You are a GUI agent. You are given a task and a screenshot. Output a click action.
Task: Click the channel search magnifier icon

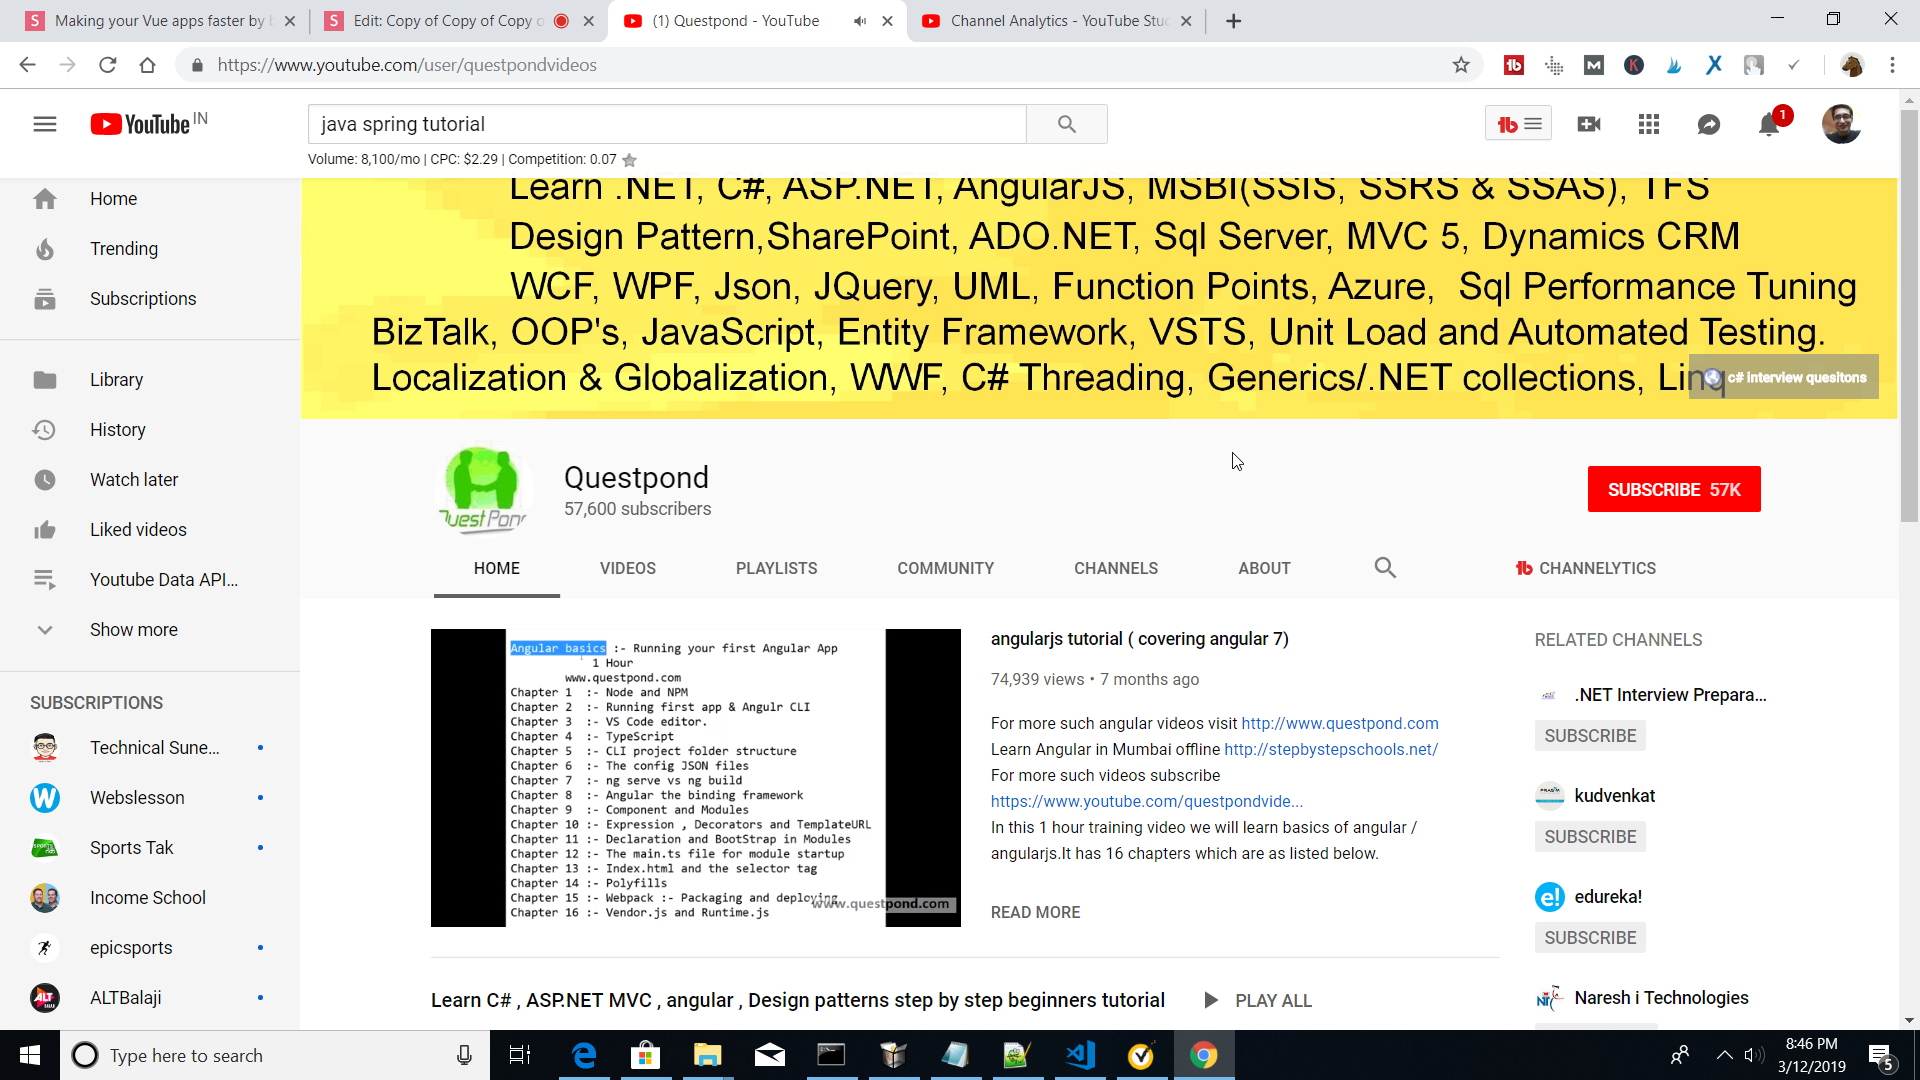(1384, 568)
